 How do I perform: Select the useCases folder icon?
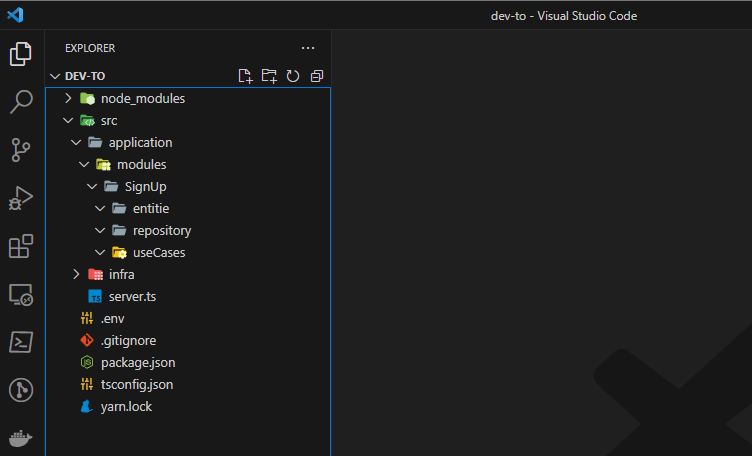coord(119,253)
